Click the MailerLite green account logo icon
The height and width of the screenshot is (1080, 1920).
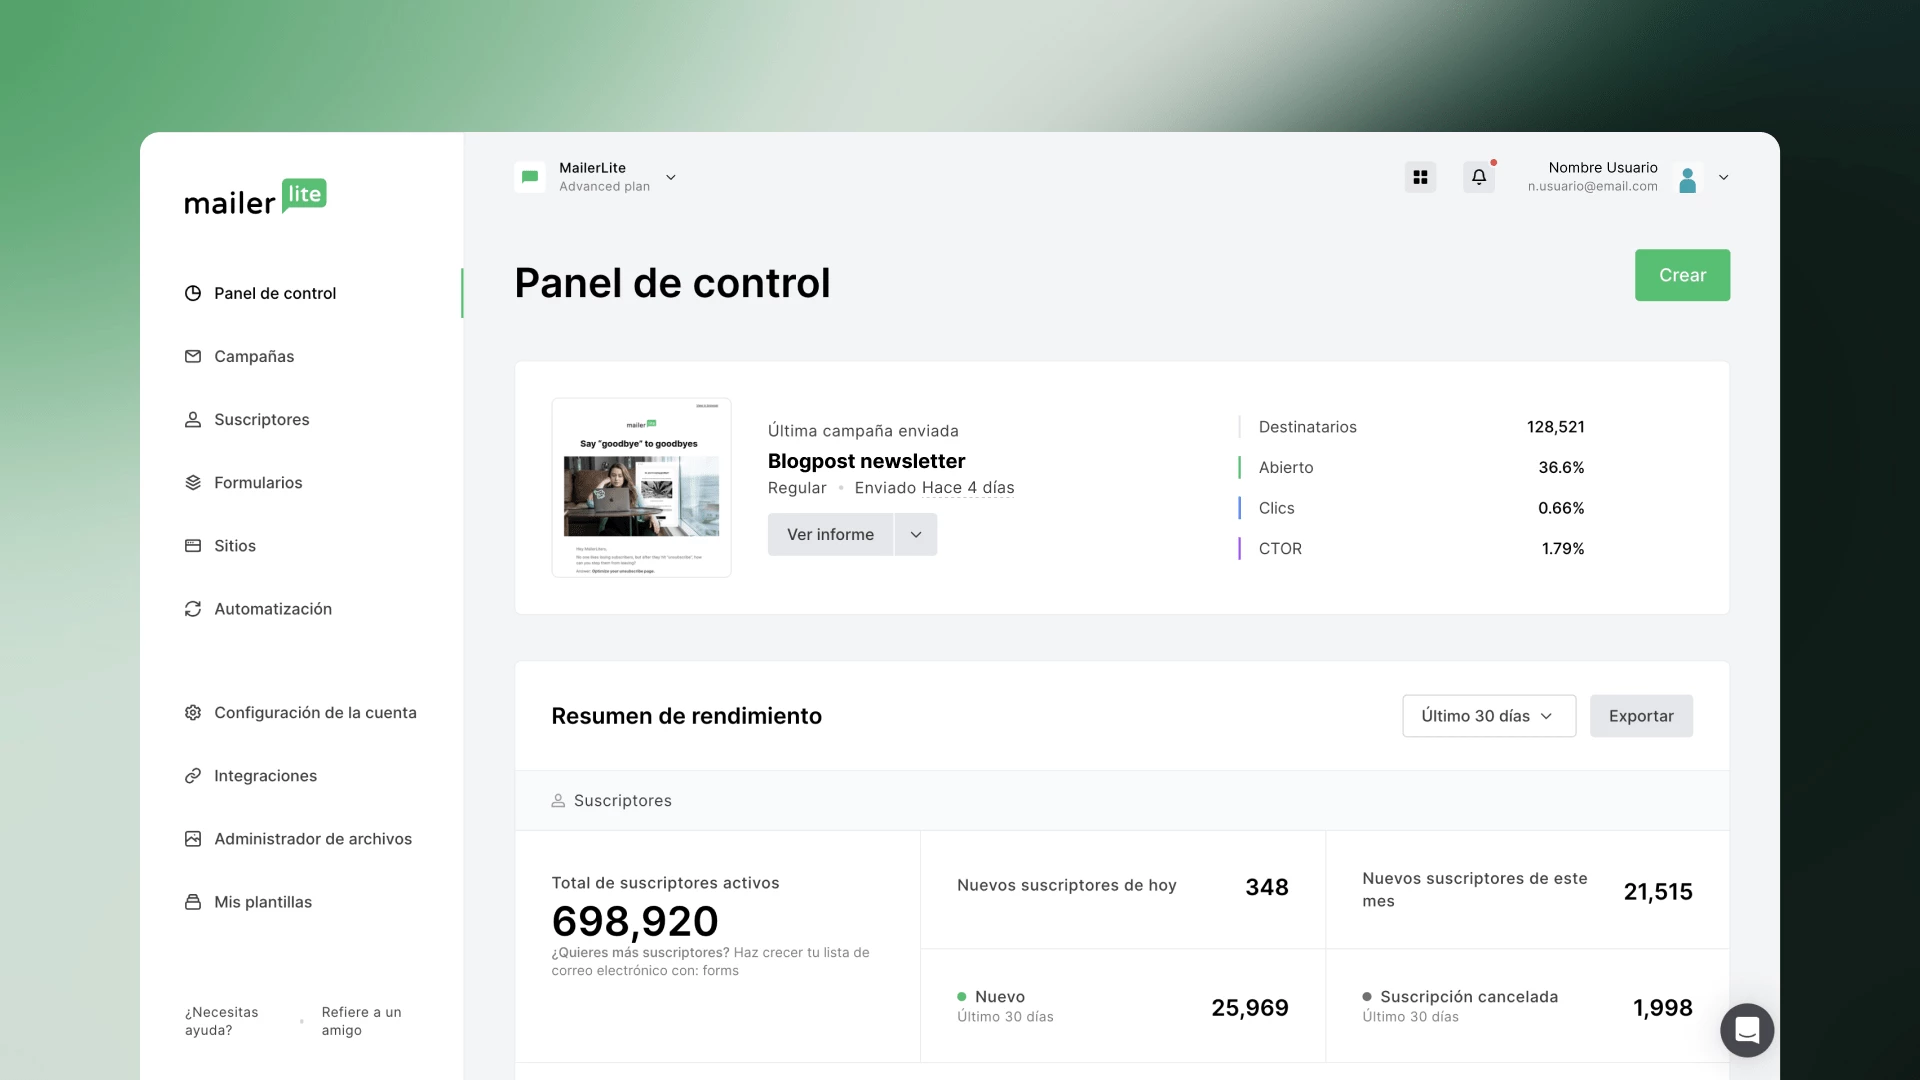point(530,177)
